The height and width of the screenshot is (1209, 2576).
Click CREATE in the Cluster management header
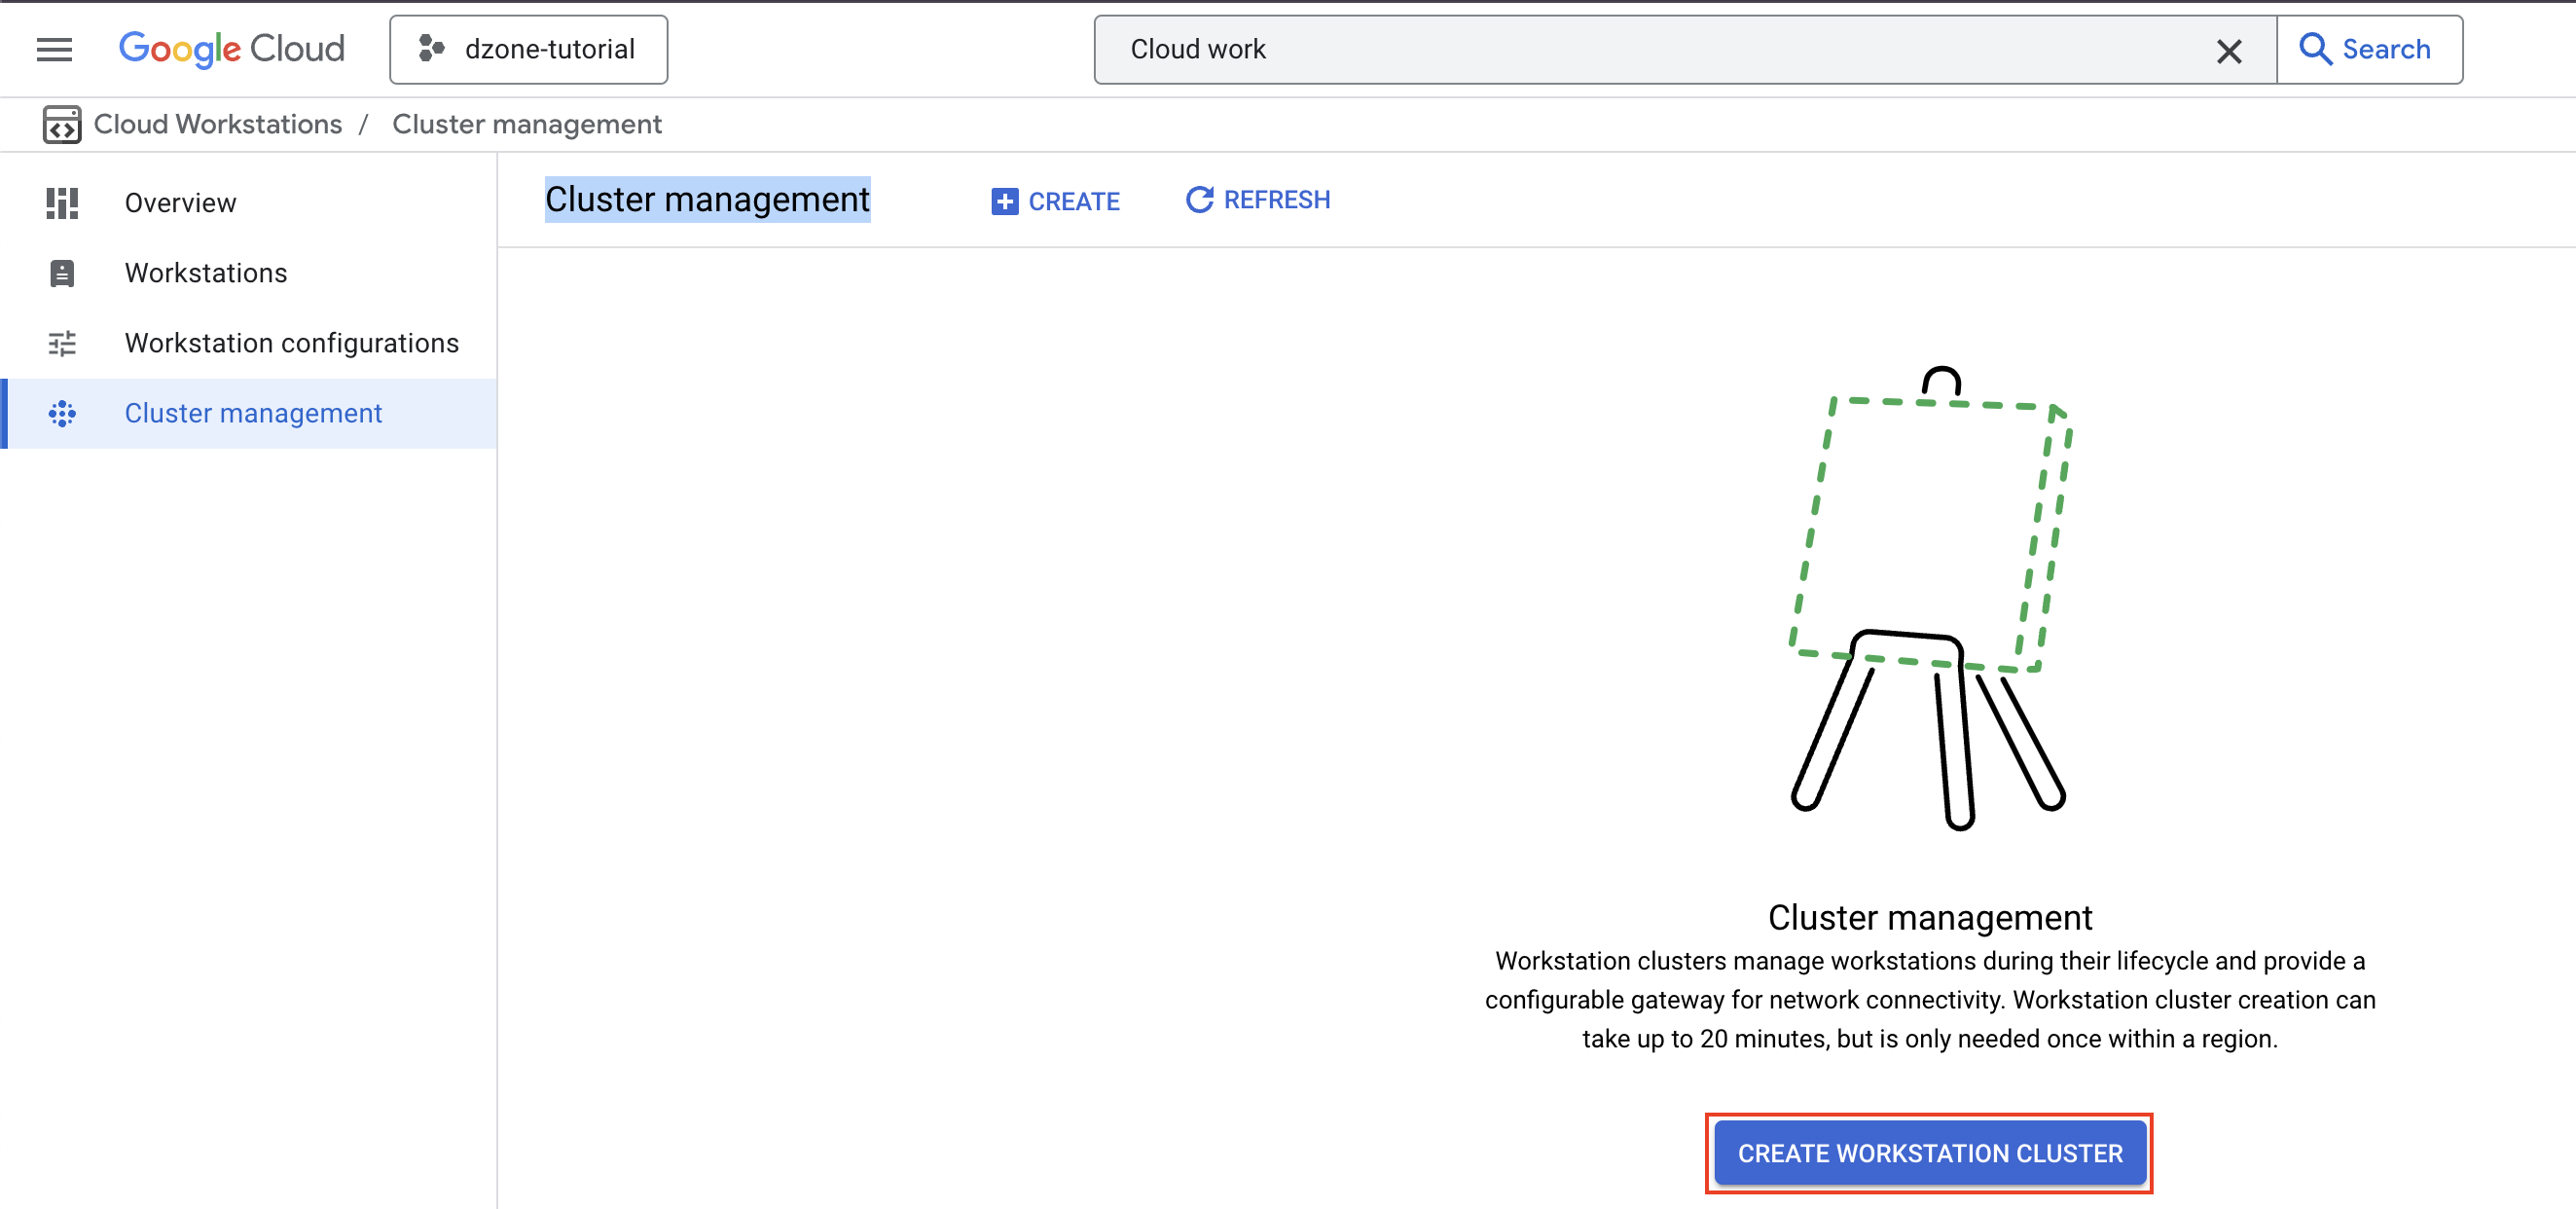tap(1055, 200)
